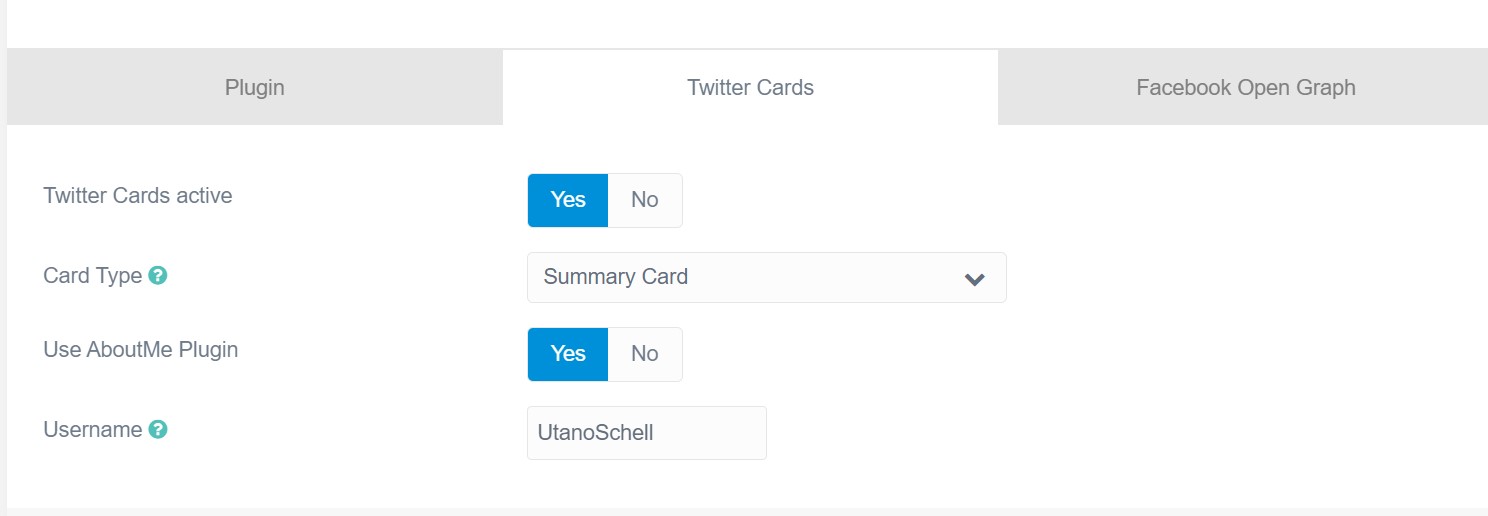Disable Use AboutMe Plugin with No
Screen dimensions: 1488x516
[645, 354]
